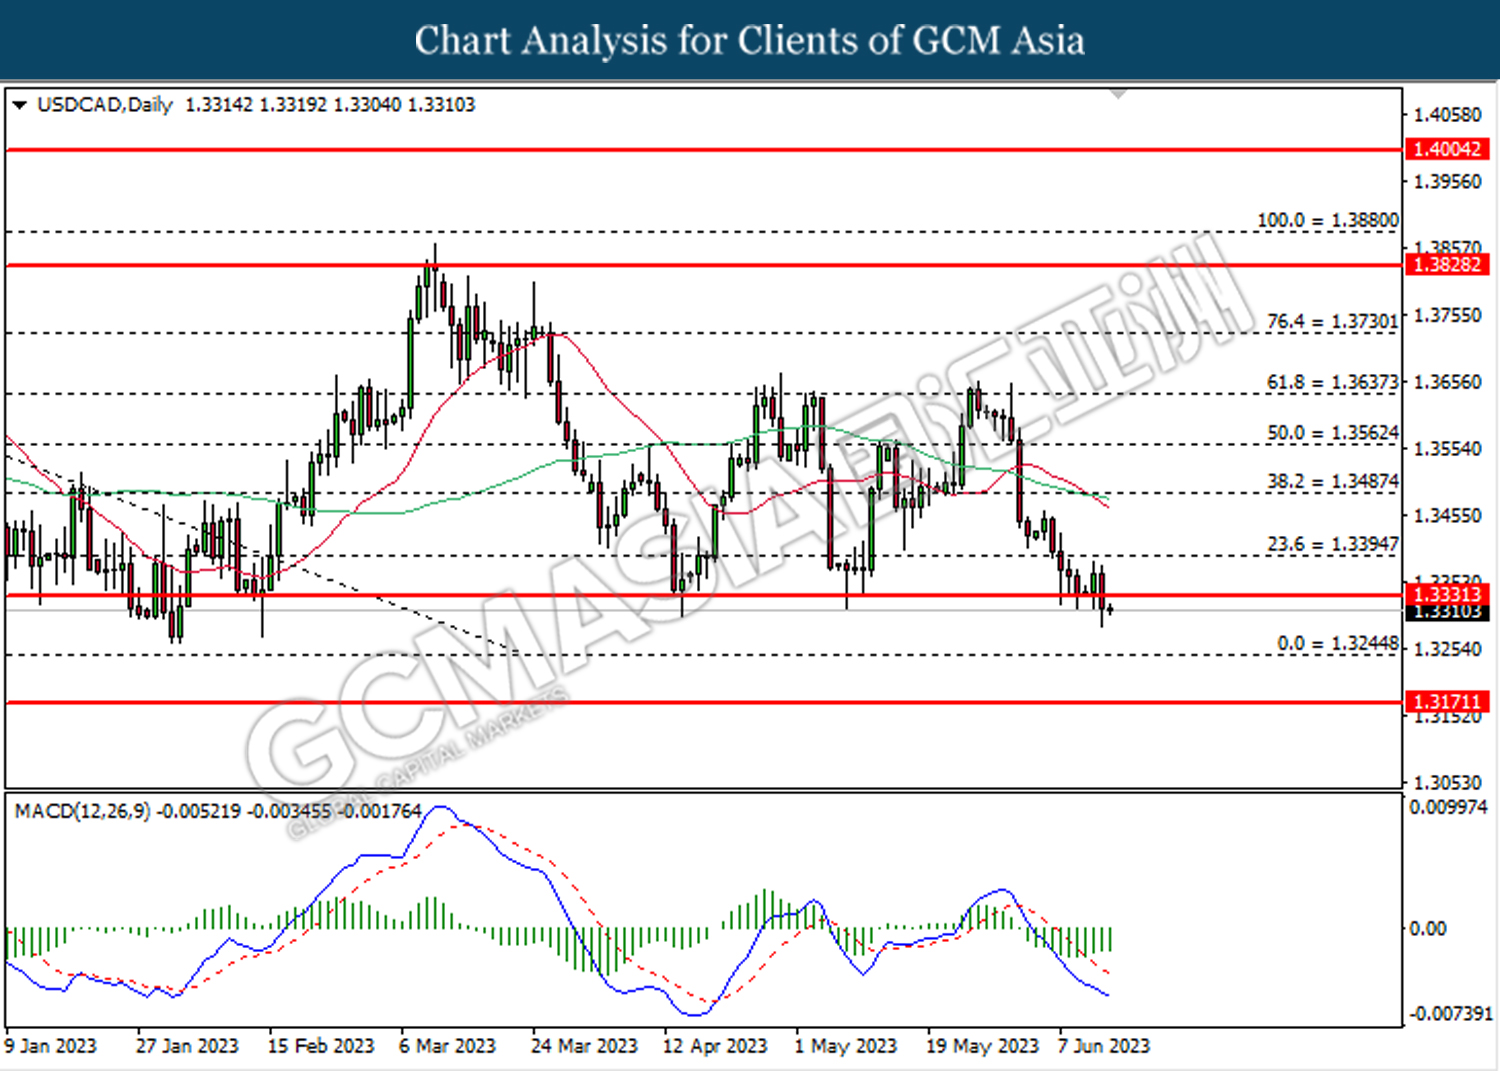Select the USDCAD,Daily symbol label
Image resolution: width=1500 pixels, height=1071 pixels.
pos(104,105)
